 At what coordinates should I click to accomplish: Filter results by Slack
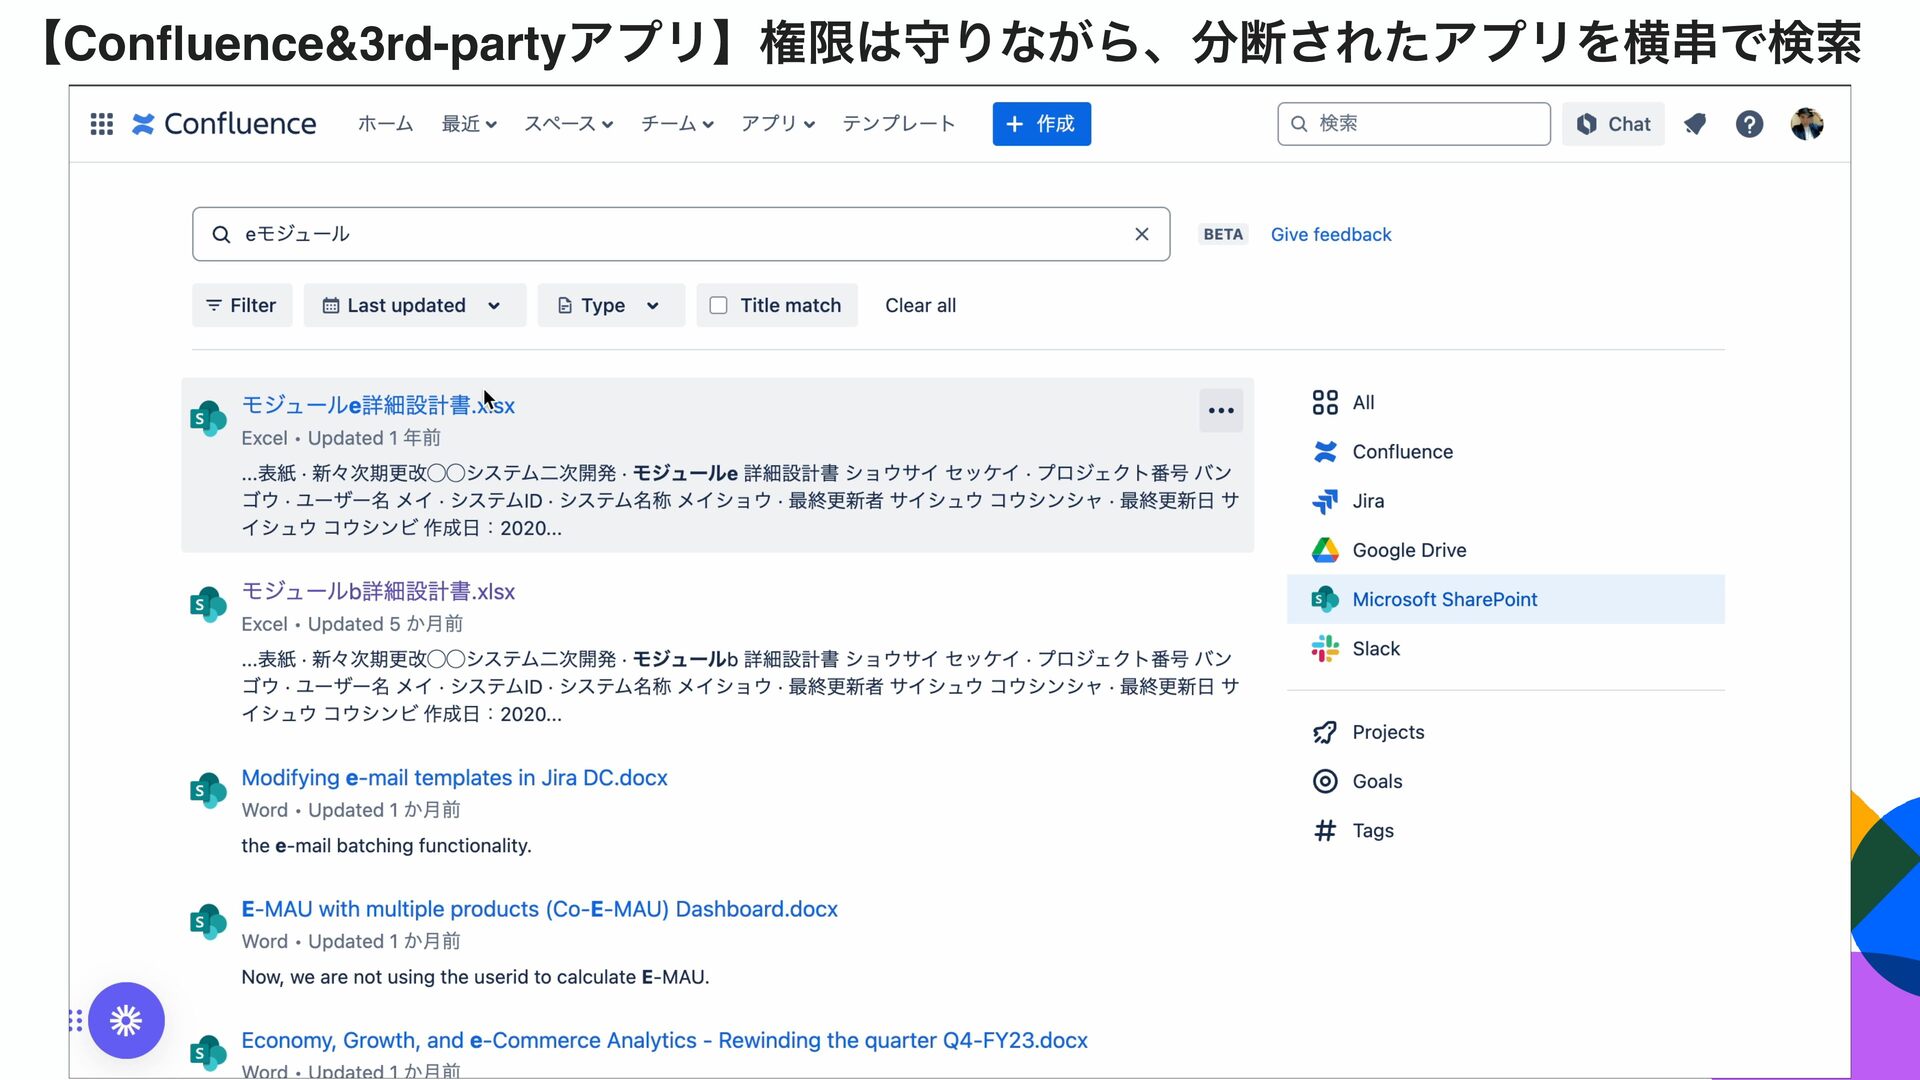1375,649
